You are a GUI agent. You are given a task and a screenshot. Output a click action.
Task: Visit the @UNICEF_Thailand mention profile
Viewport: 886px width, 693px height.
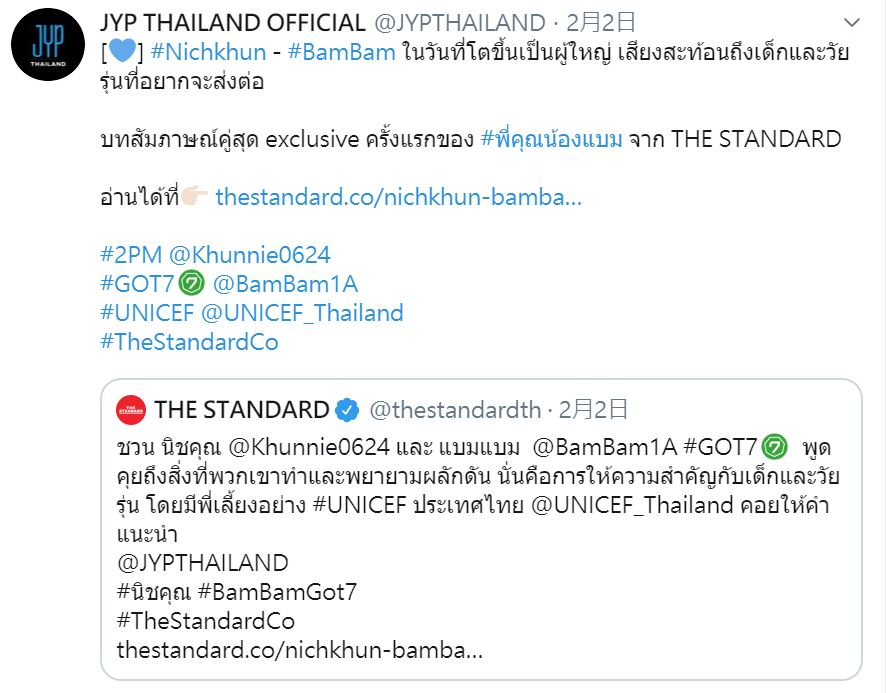(x=302, y=313)
